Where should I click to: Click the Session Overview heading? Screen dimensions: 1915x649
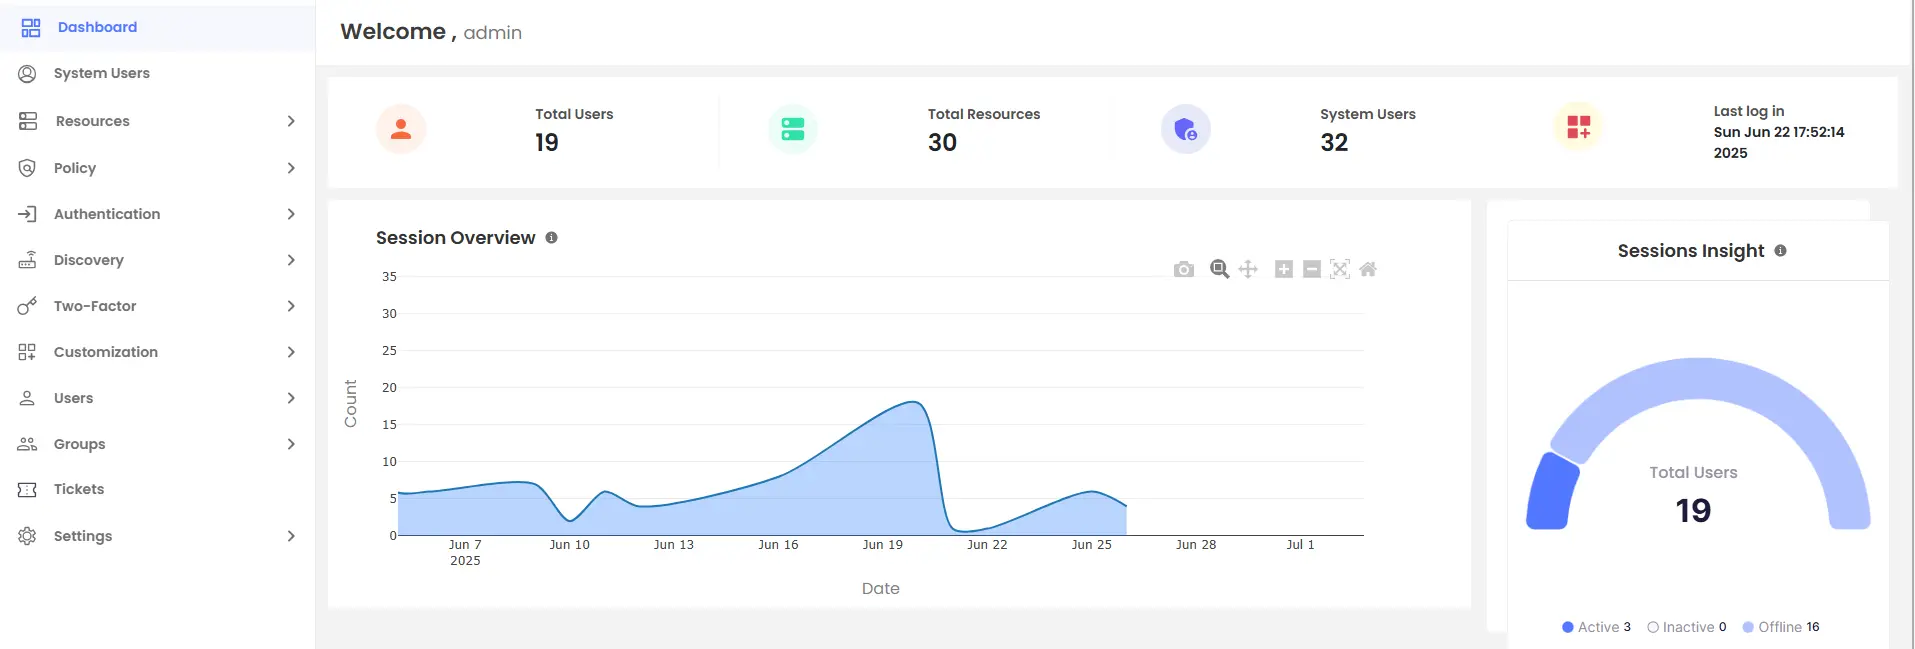click(456, 238)
